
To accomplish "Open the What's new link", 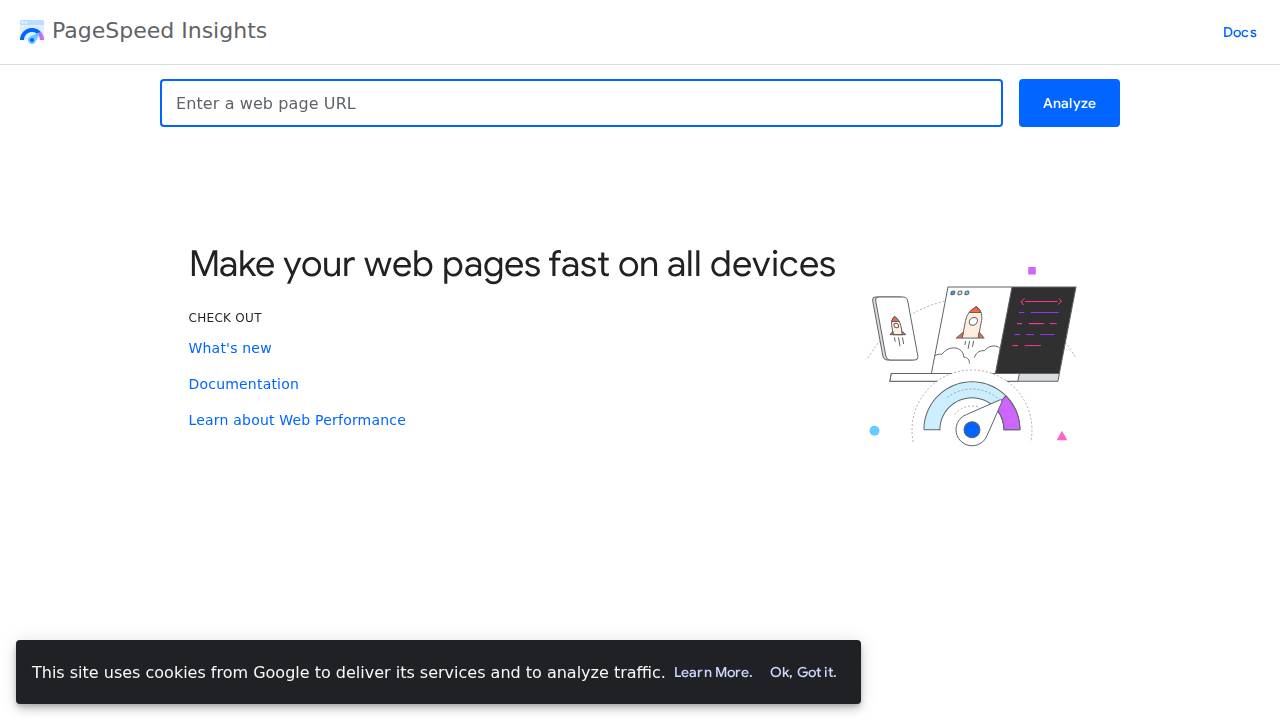I will pos(230,348).
